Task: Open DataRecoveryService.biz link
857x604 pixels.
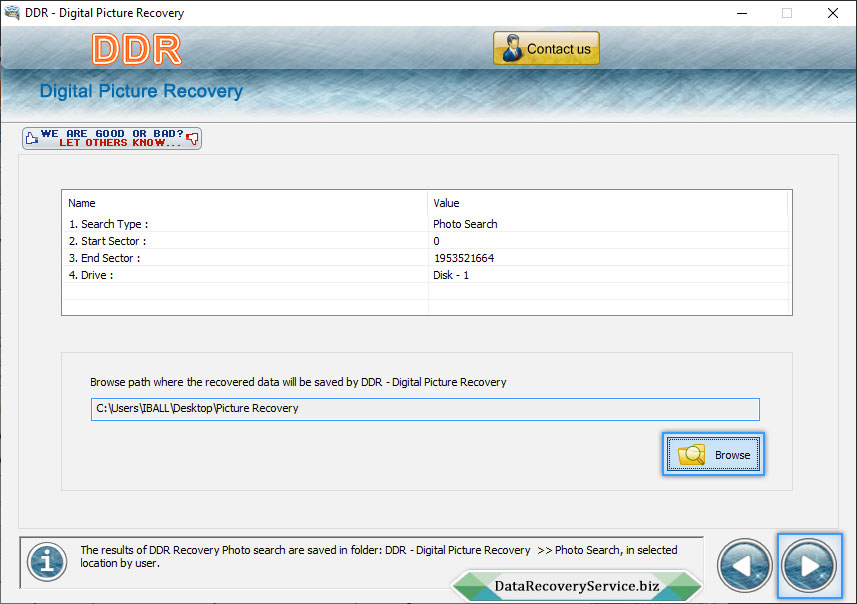Action: click(x=577, y=586)
